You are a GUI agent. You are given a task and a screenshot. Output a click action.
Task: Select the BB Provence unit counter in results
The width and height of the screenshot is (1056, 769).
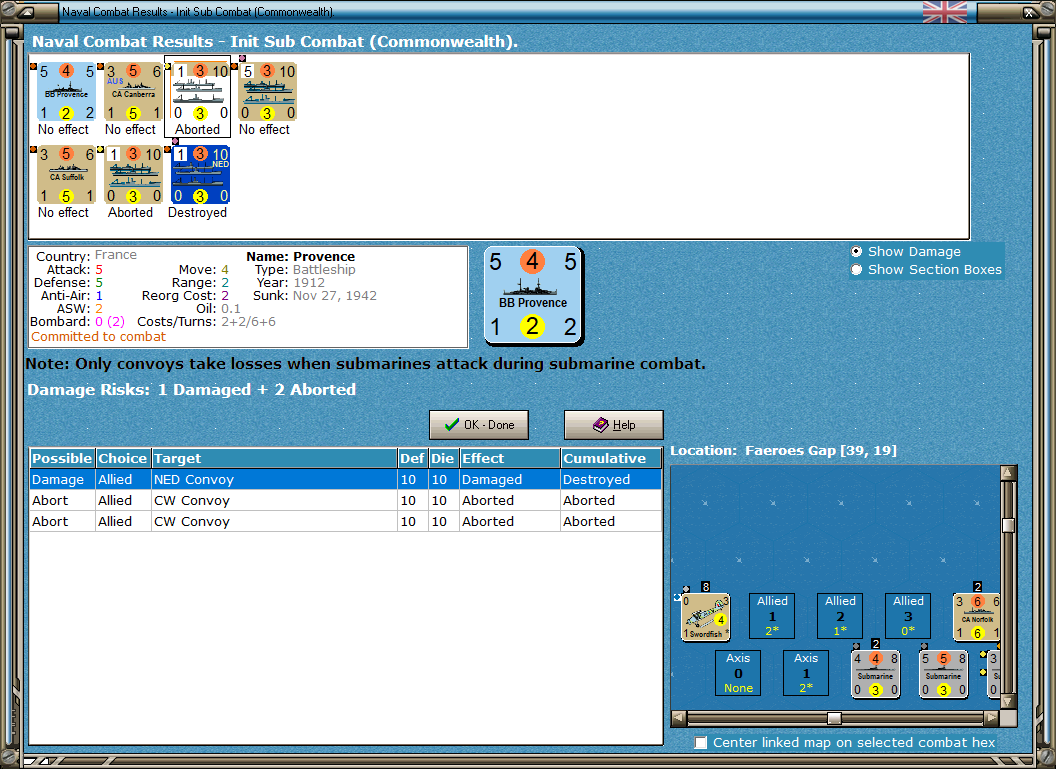[66, 92]
